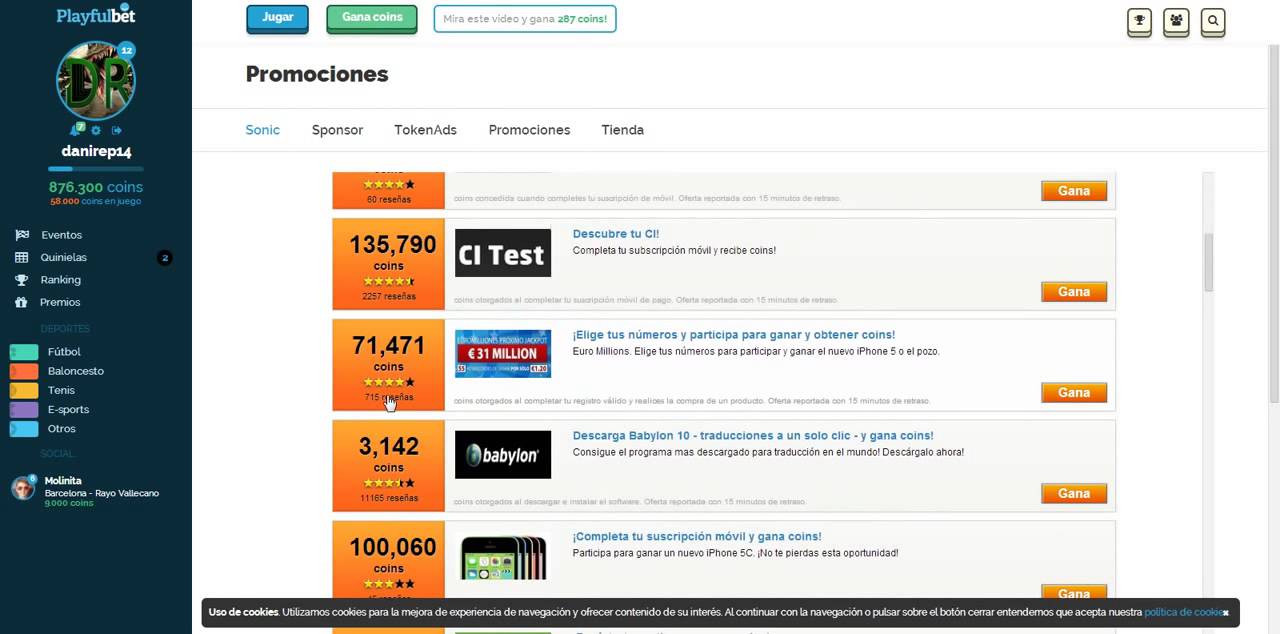
Task: Click 'Barcelona - Rayo Vallecano' bet entry
Action: click(x=101, y=493)
